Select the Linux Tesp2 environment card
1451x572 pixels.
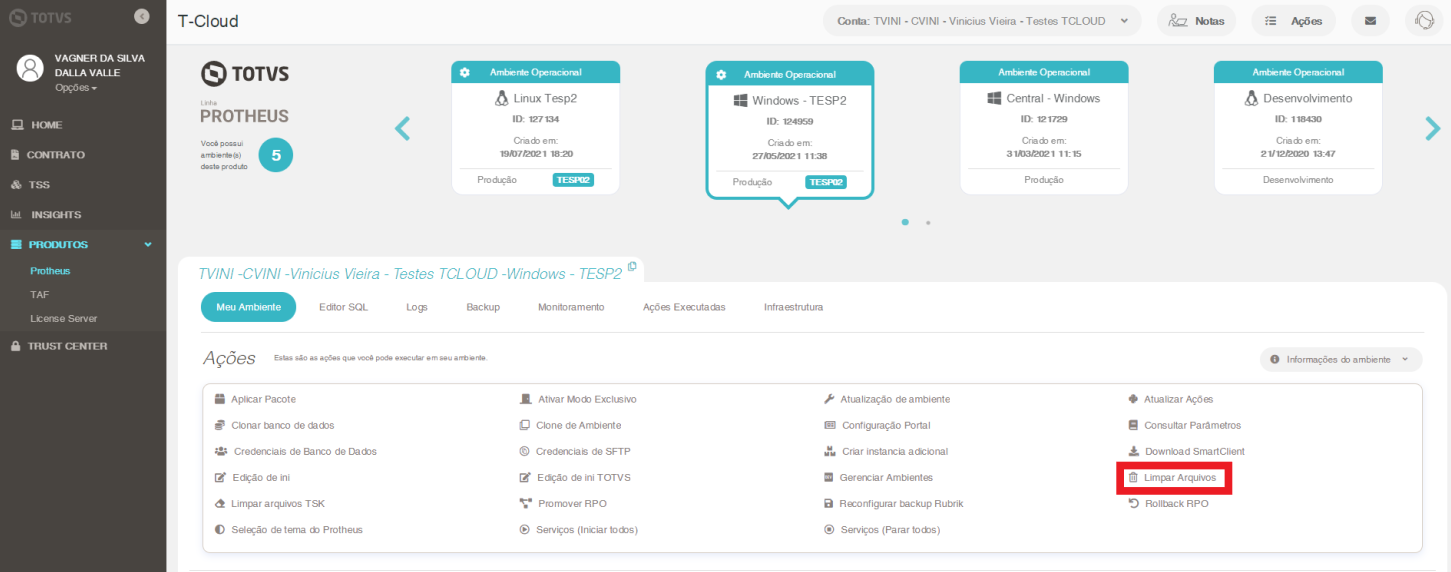[x=536, y=127]
